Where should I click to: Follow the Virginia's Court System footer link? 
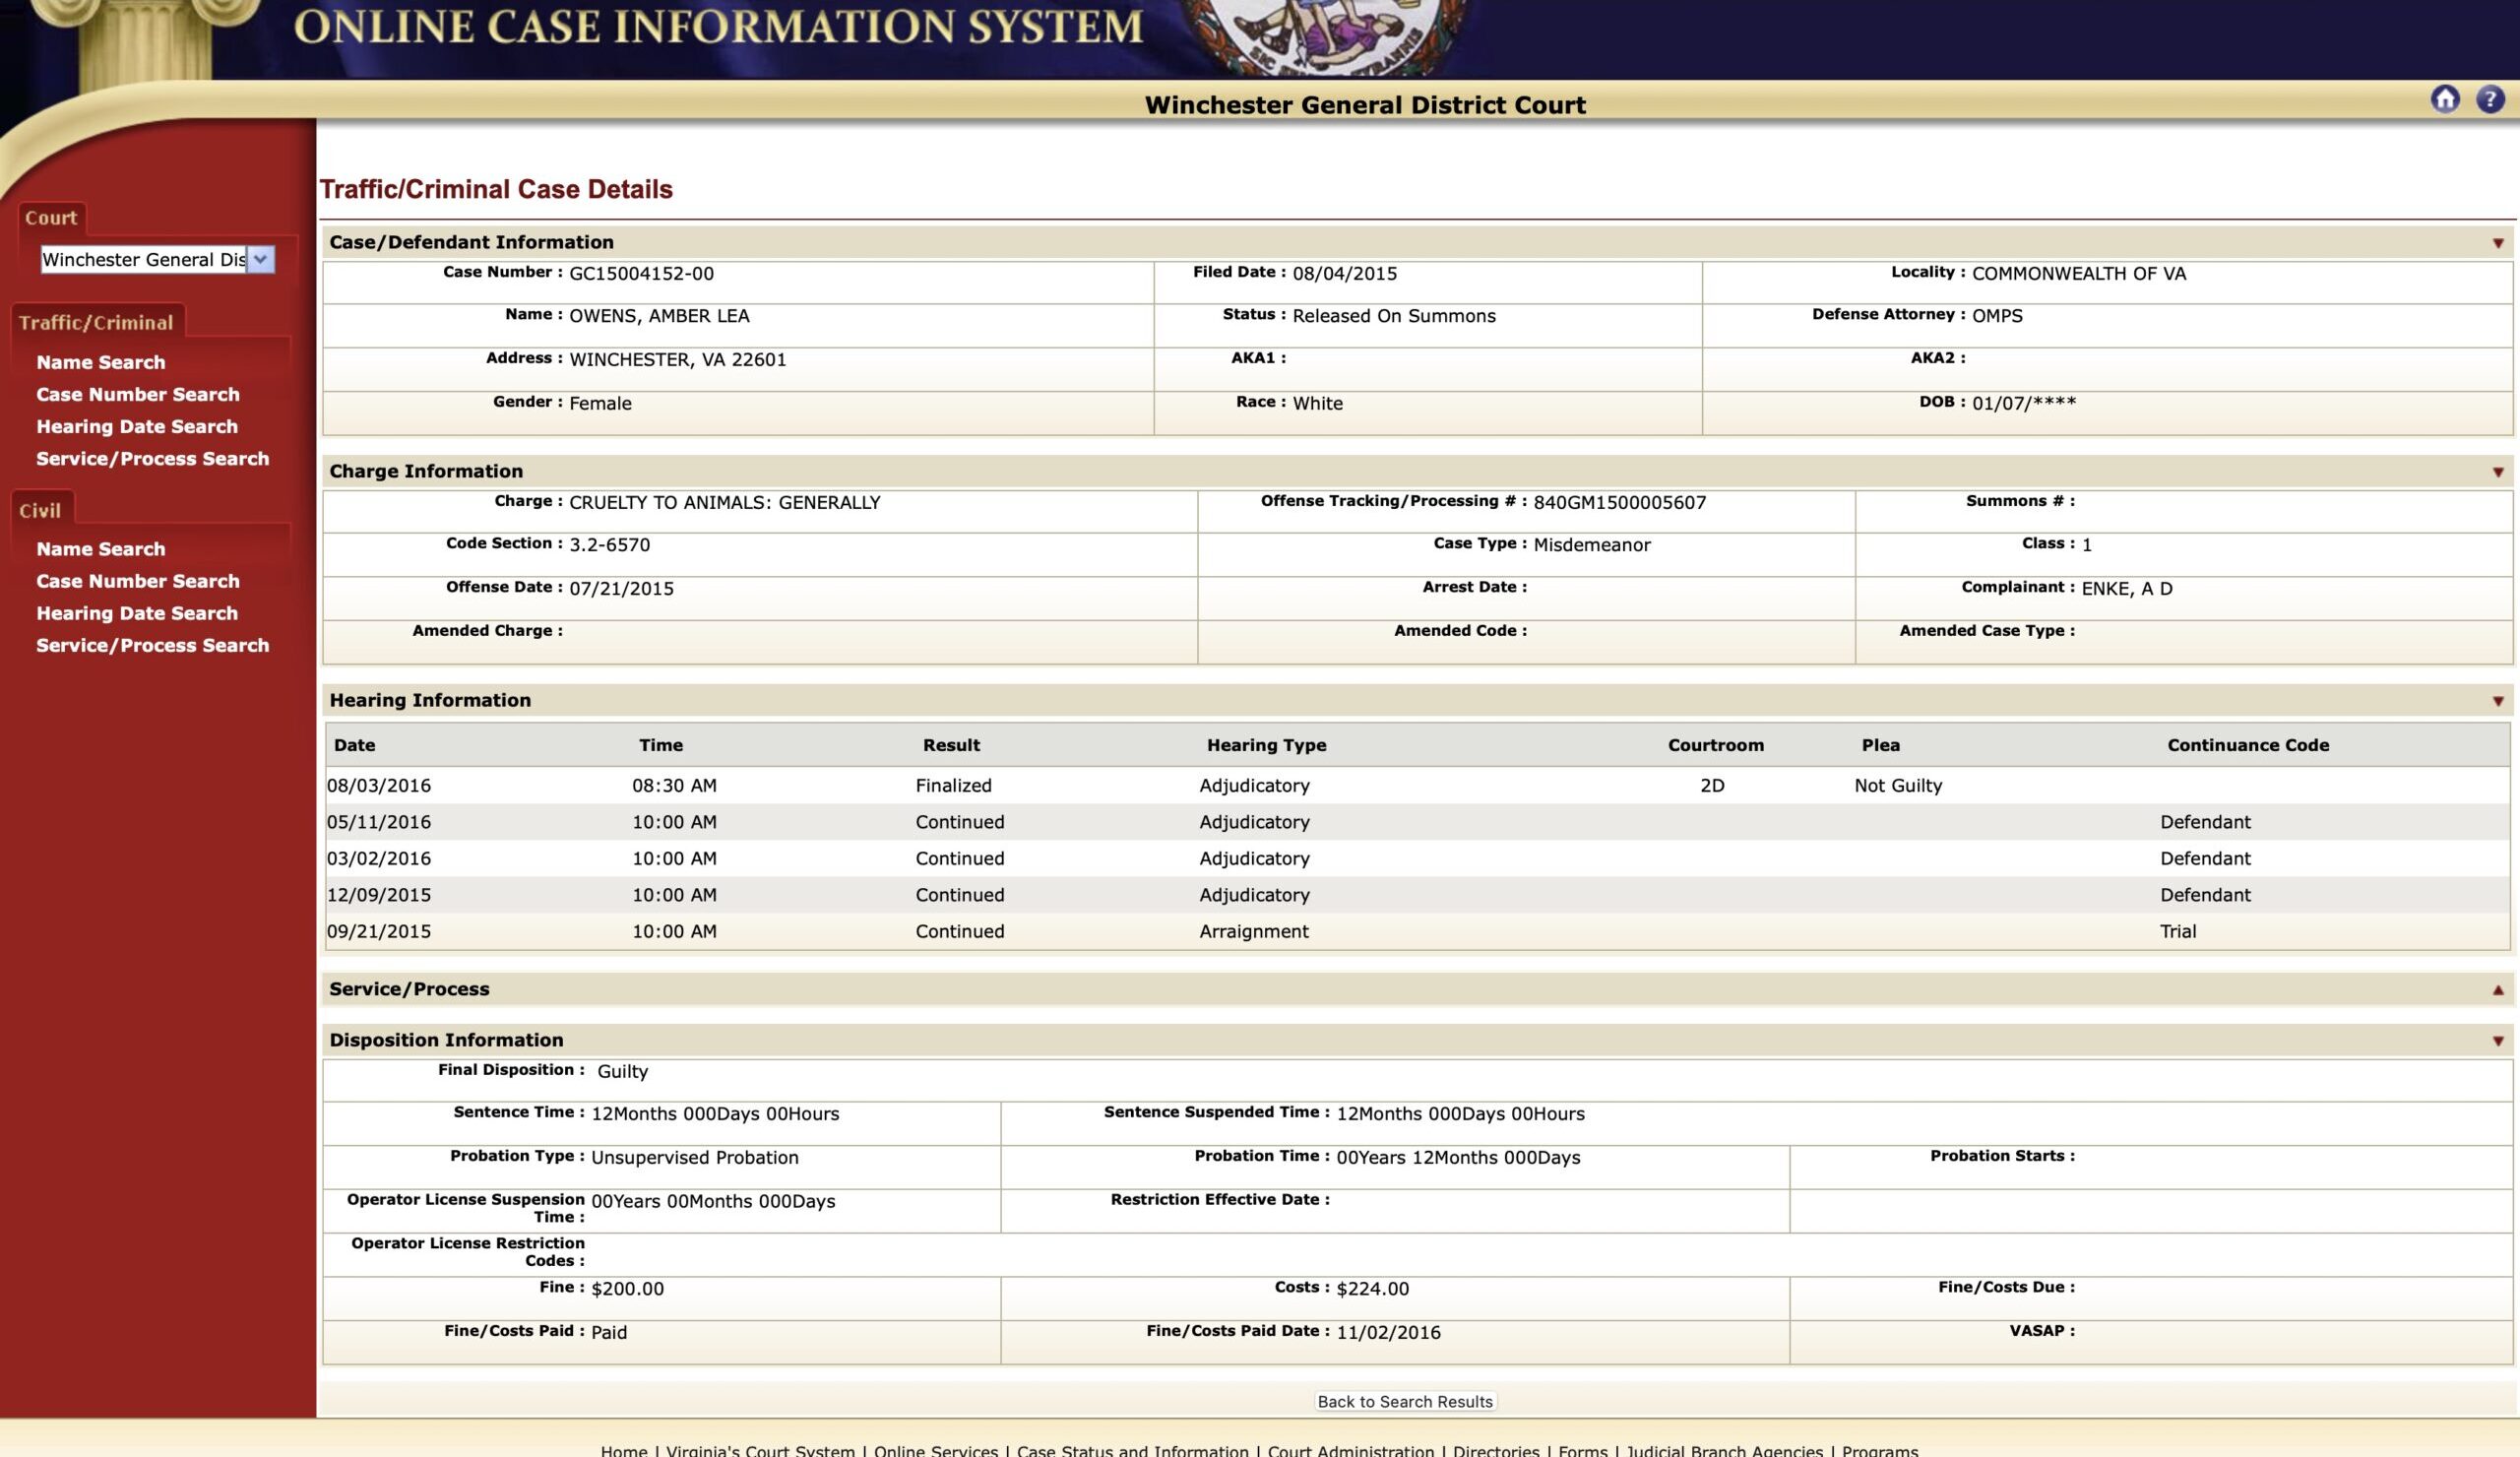coord(760,1450)
